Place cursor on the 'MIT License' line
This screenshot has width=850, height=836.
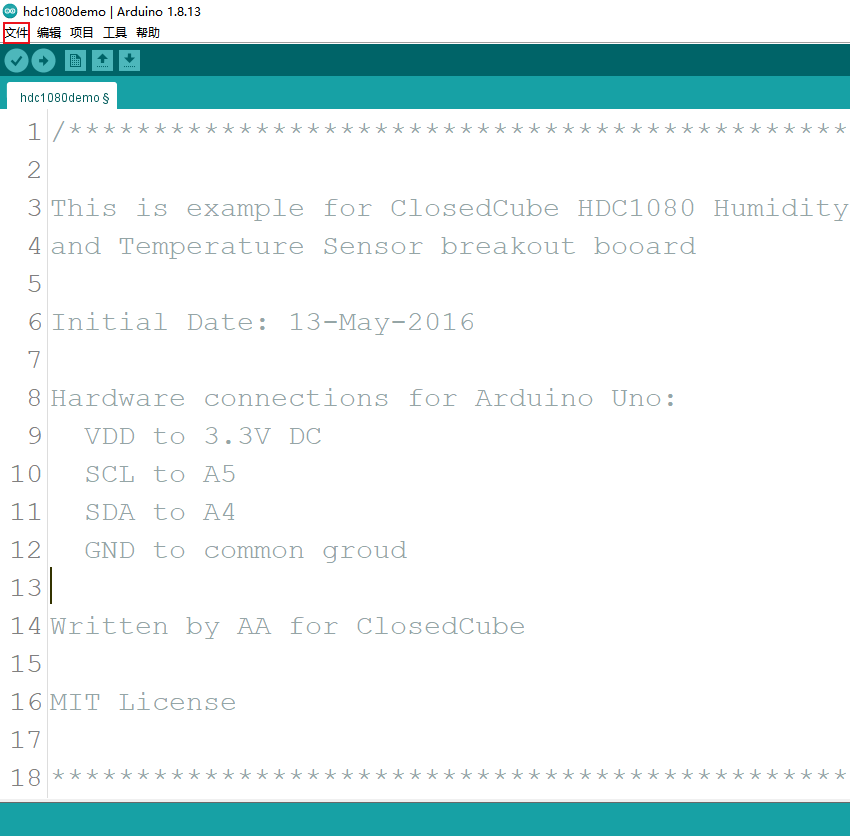[143, 702]
